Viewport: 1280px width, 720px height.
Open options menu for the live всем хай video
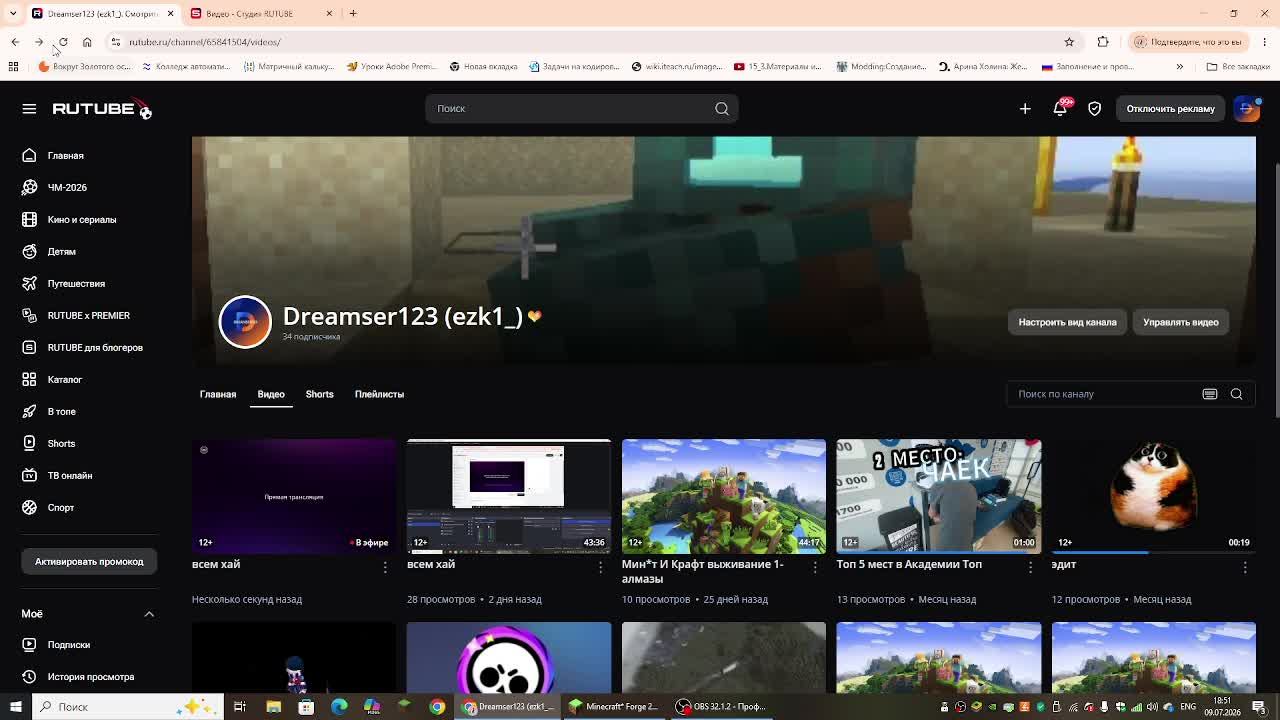point(385,567)
